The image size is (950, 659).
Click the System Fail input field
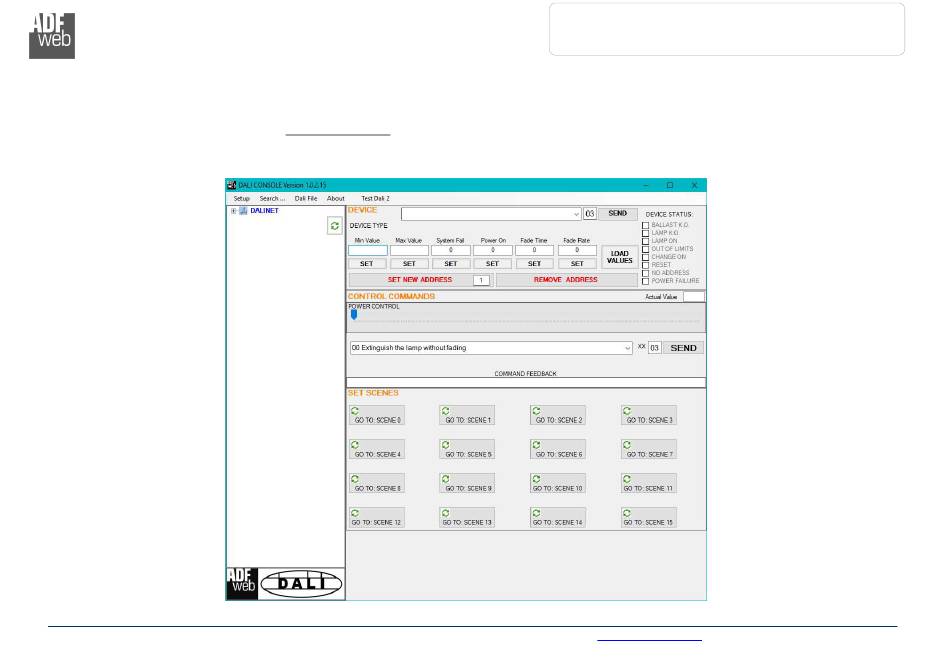coord(451,250)
